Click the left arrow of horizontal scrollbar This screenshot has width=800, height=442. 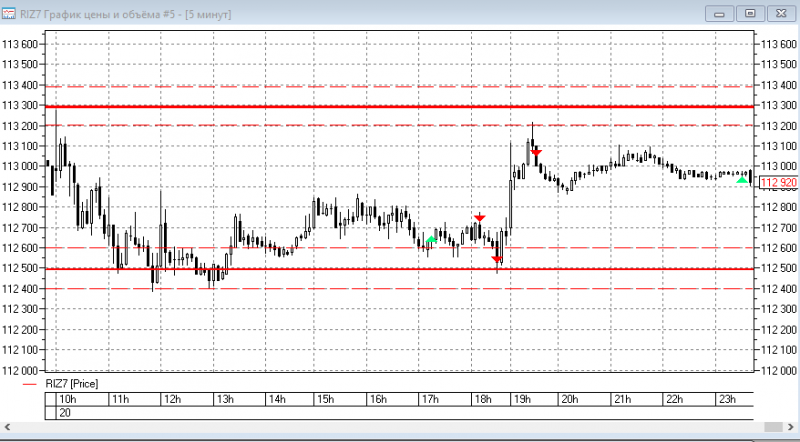click(x=7, y=427)
